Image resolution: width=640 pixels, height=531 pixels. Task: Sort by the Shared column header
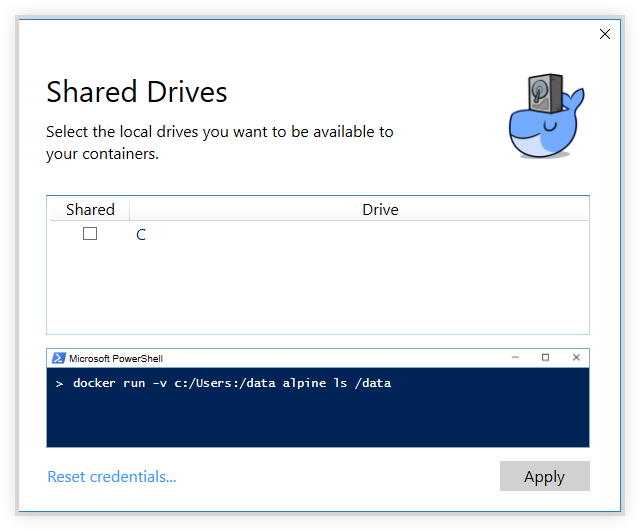(90, 209)
